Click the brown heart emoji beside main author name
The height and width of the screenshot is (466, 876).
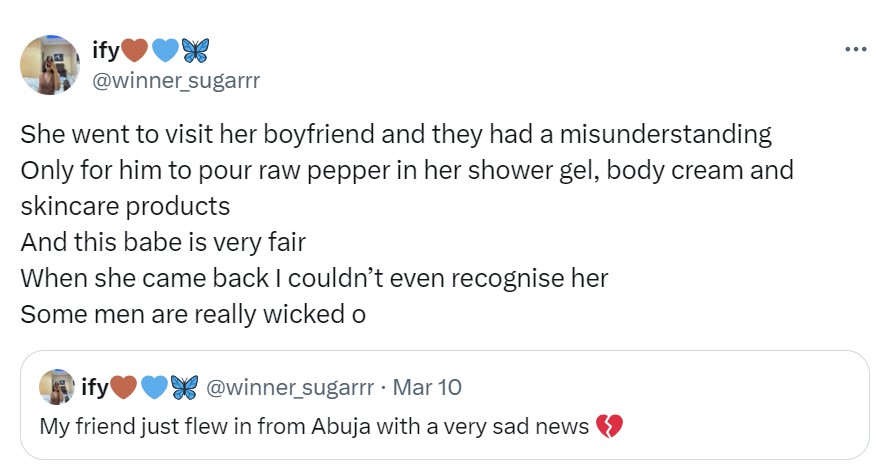[134, 49]
